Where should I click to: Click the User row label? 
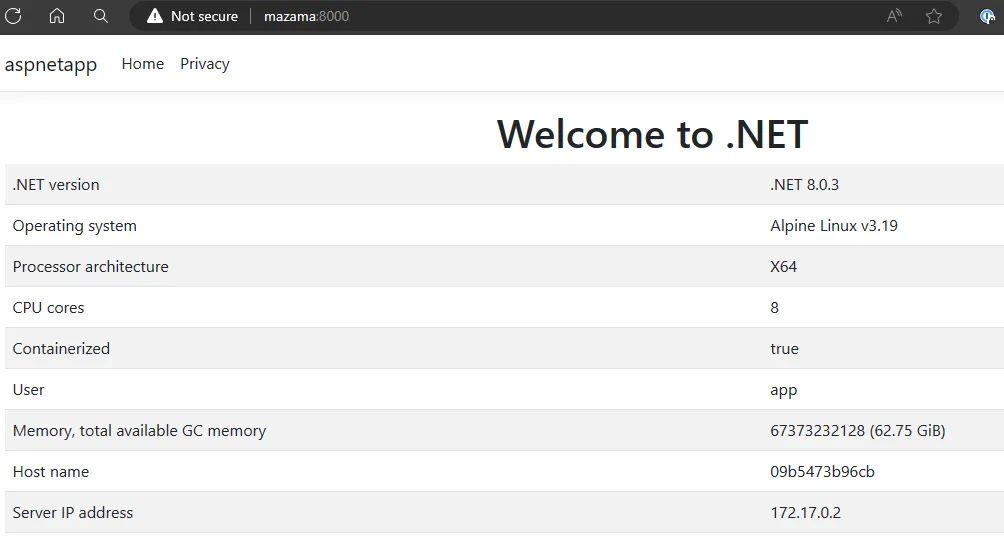click(x=28, y=390)
